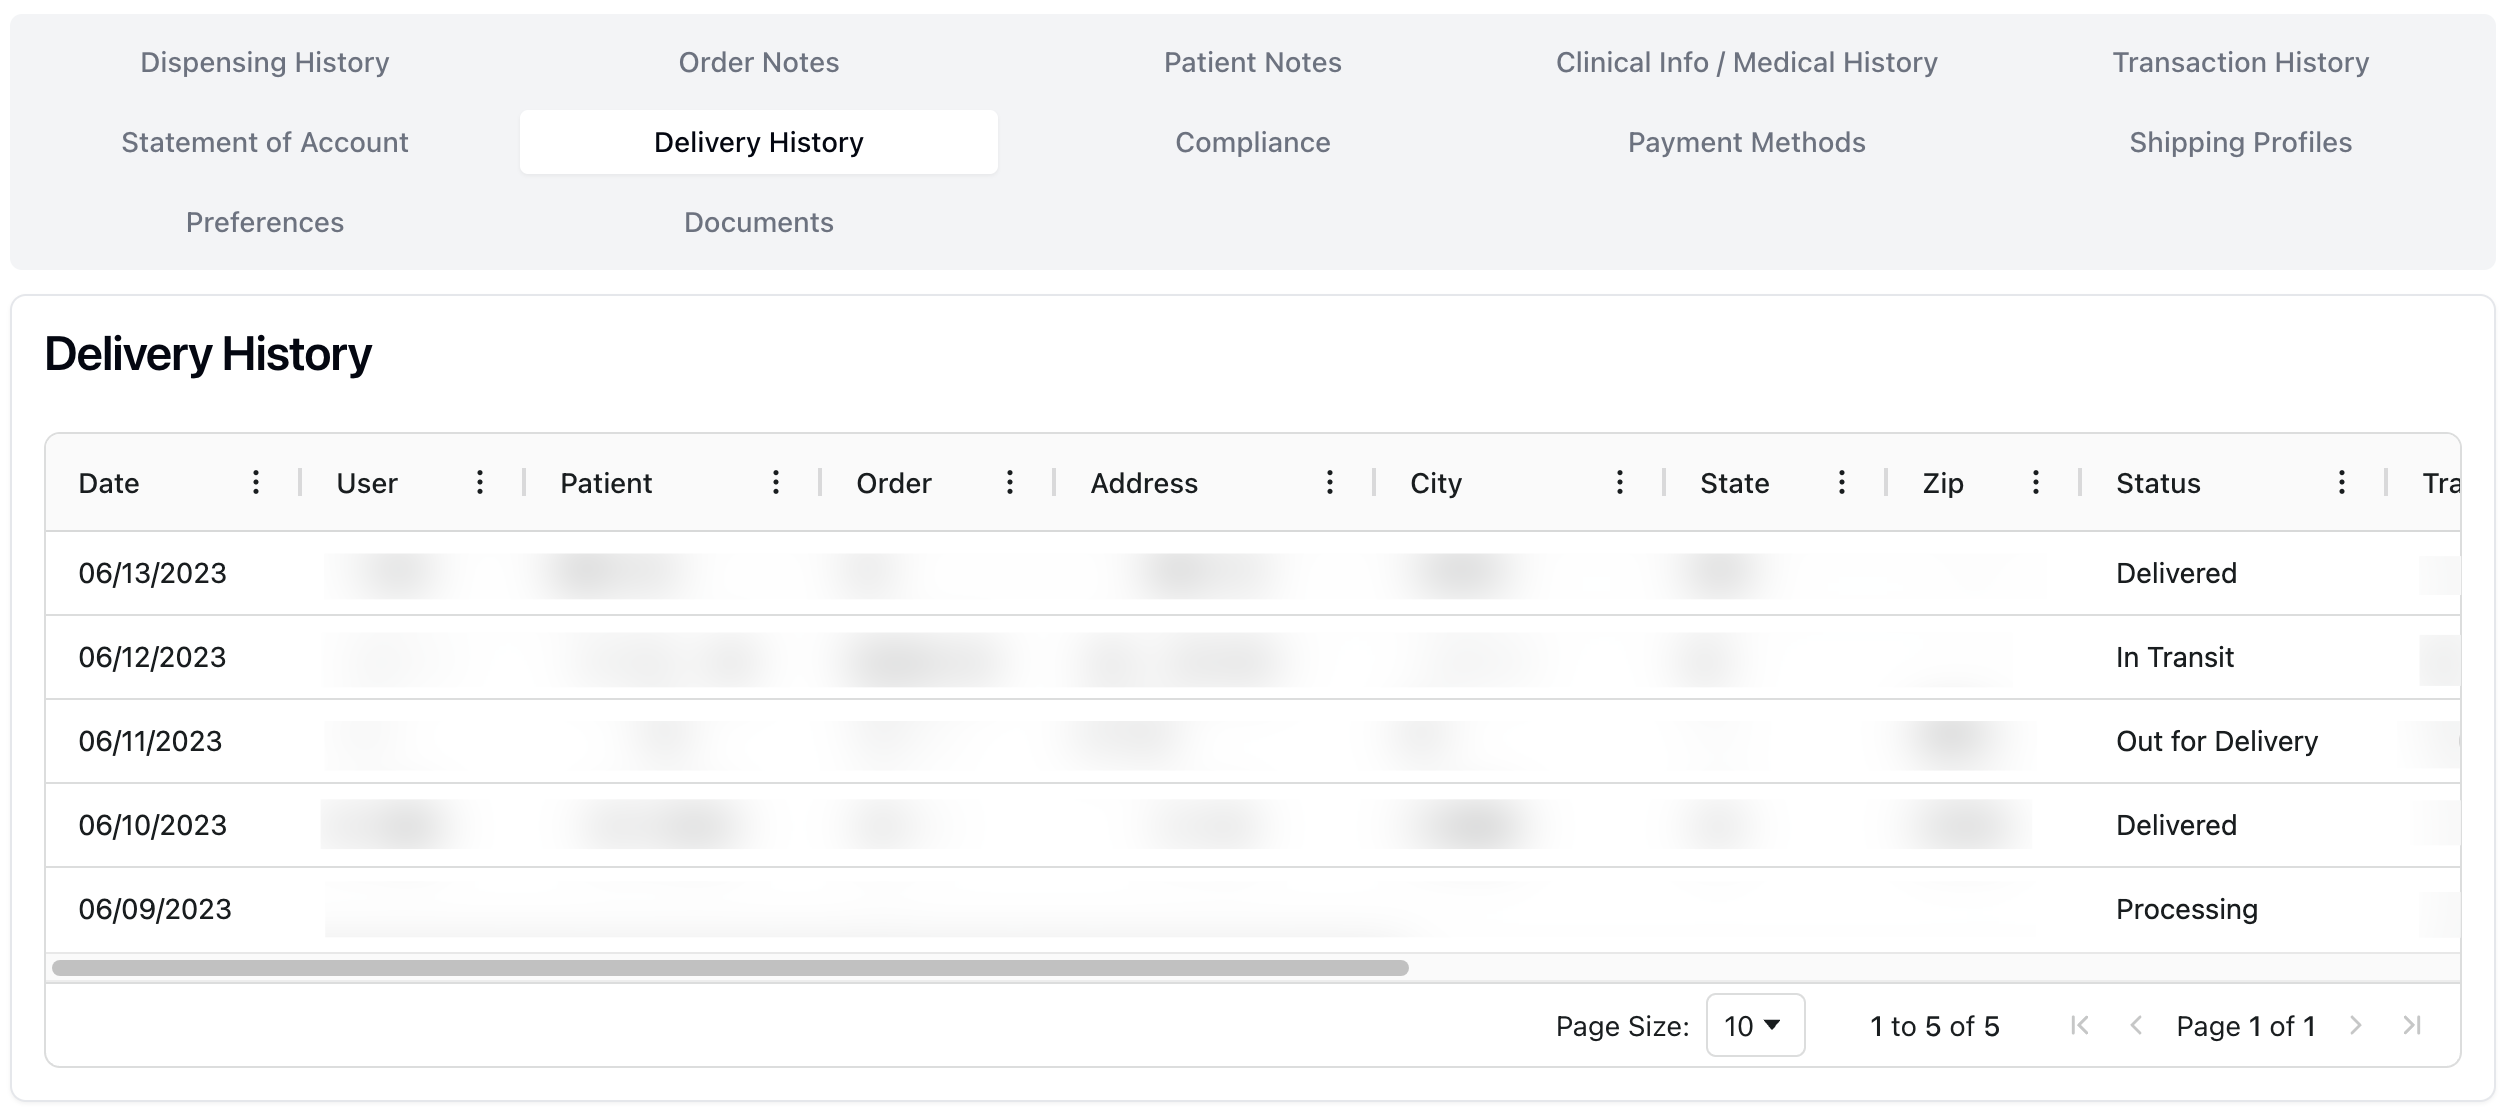Image resolution: width=2508 pixels, height=1114 pixels.
Task: Open the City column options menu
Action: point(1621,483)
